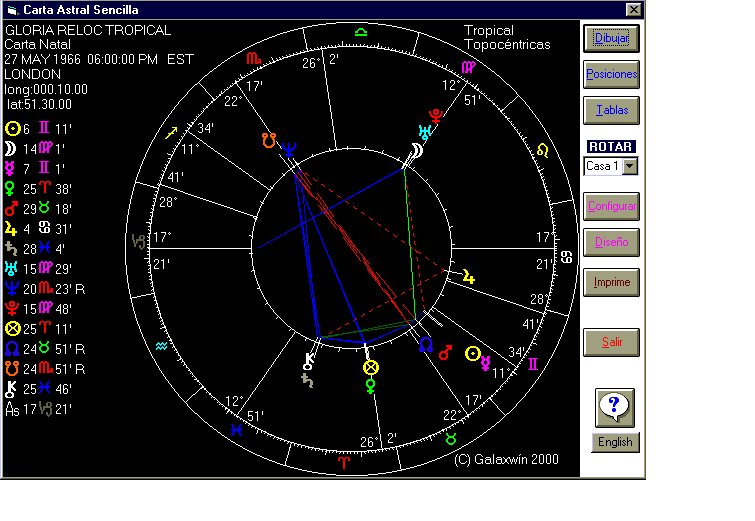The image size is (755, 521).
Task: Select the yellow Jupiter glyph on chart
Action: click(468, 275)
